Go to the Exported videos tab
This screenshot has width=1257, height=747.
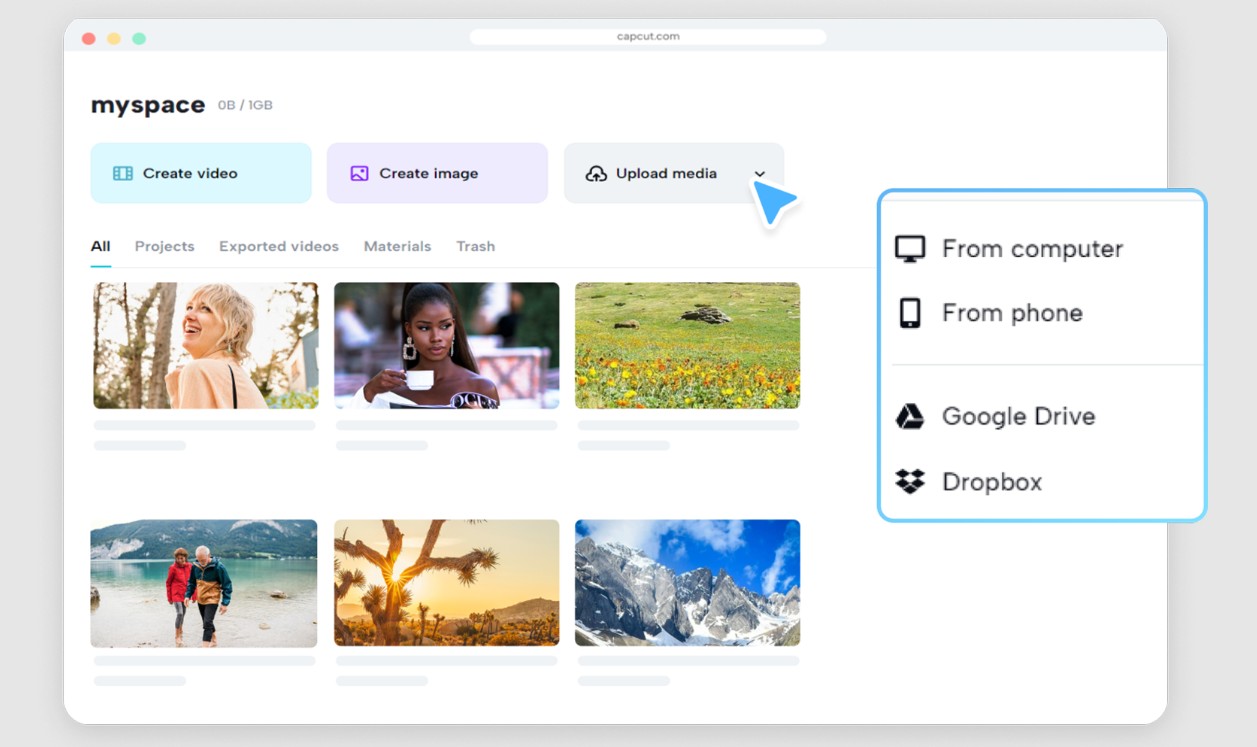(279, 246)
